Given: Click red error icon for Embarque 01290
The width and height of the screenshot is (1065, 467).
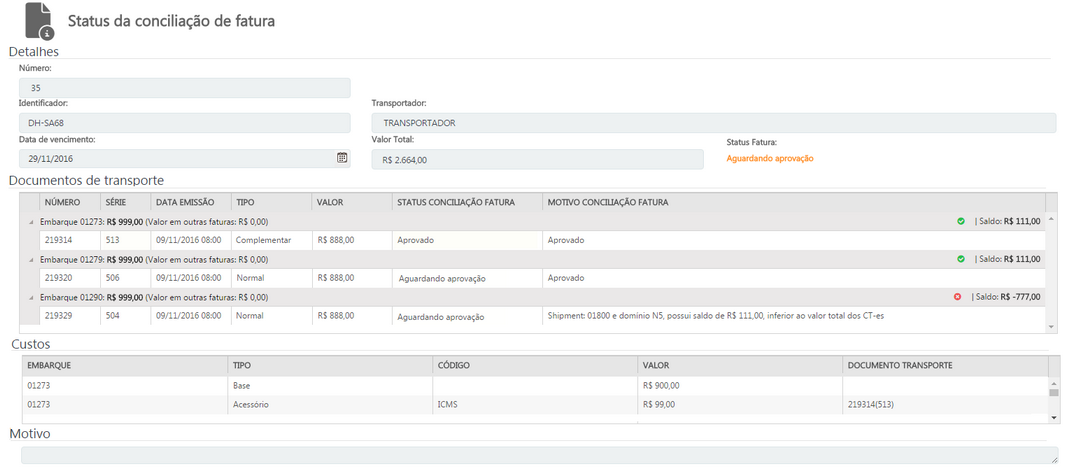Looking at the screenshot, I should (958, 297).
